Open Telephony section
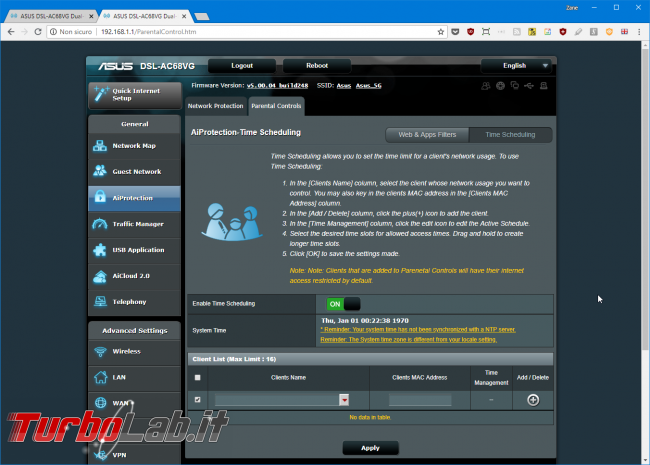This screenshot has width=650, height=465. [x=135, y=302]
